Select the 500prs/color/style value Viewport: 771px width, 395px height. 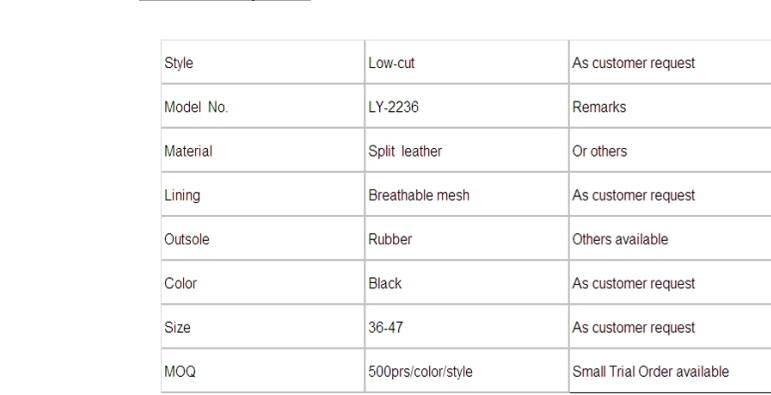420,372
